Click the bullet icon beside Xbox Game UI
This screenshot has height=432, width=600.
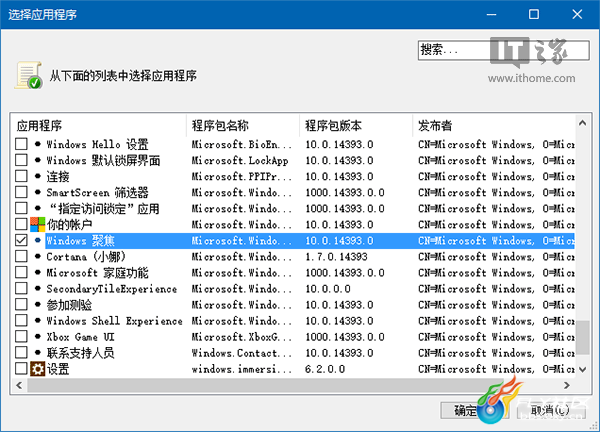click(x=38, y=337)
